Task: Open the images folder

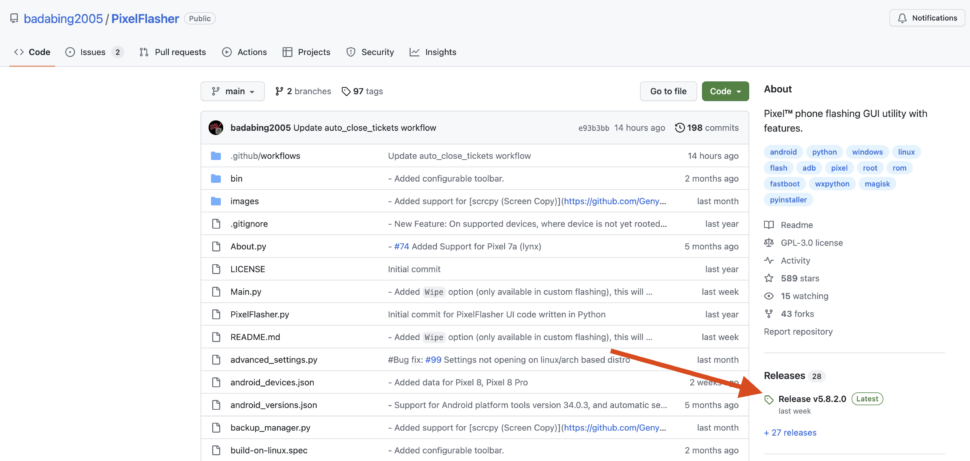Action: [244, 201]
